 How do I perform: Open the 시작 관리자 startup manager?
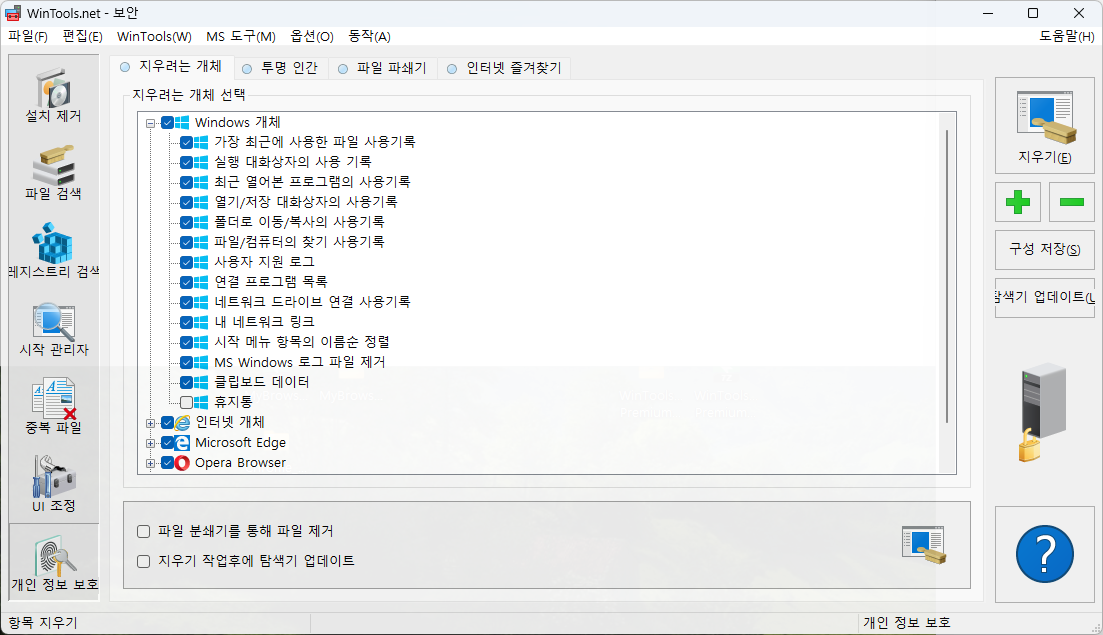click(53, 329)
